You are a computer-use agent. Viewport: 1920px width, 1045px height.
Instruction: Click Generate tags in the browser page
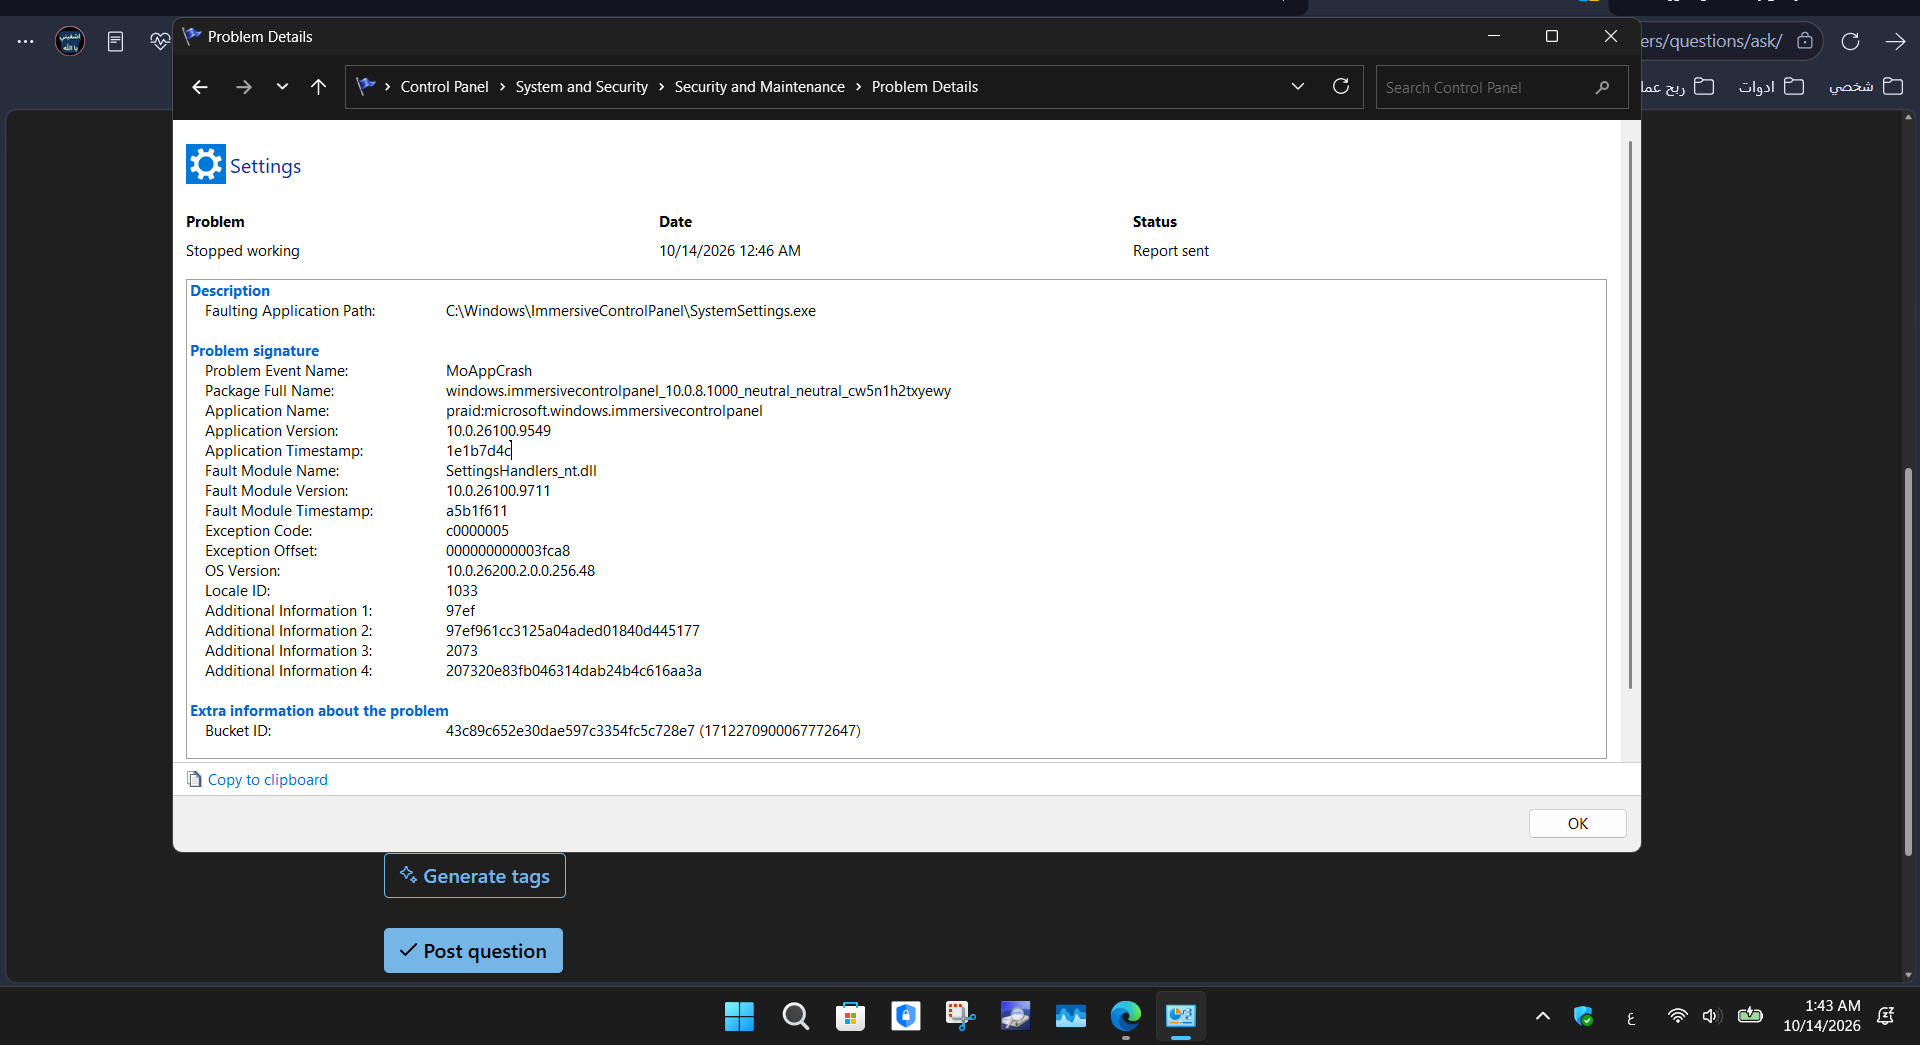click(475, 876)
